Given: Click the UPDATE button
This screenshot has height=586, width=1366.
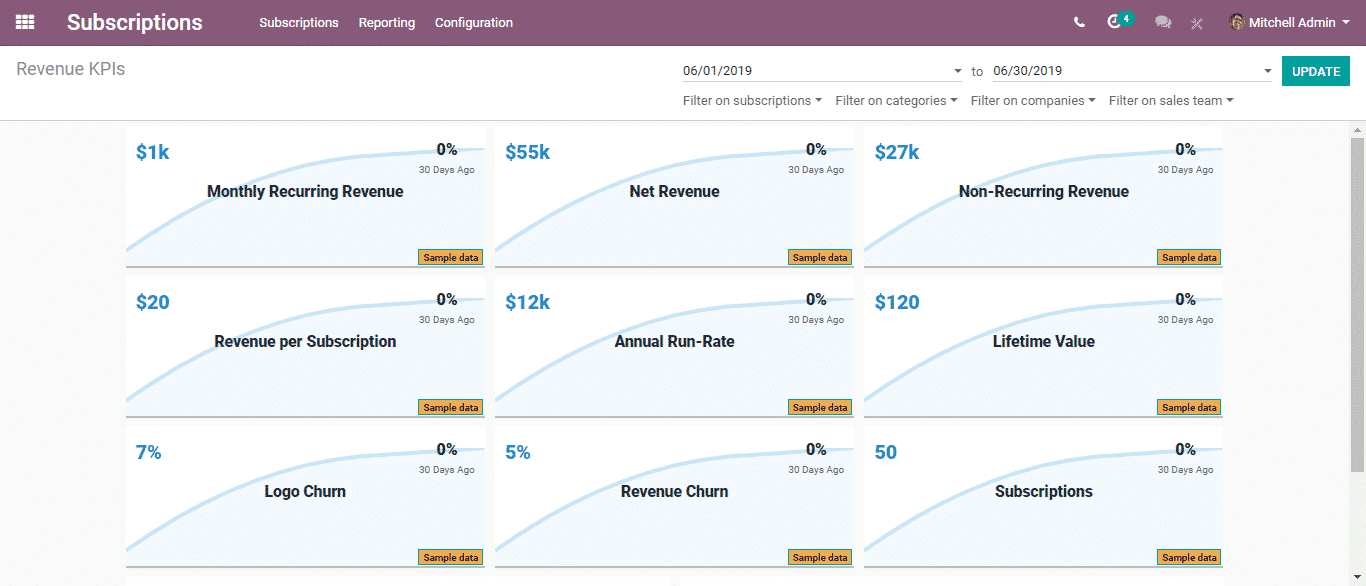Looking at the screenshot, I should [1315, 71].
